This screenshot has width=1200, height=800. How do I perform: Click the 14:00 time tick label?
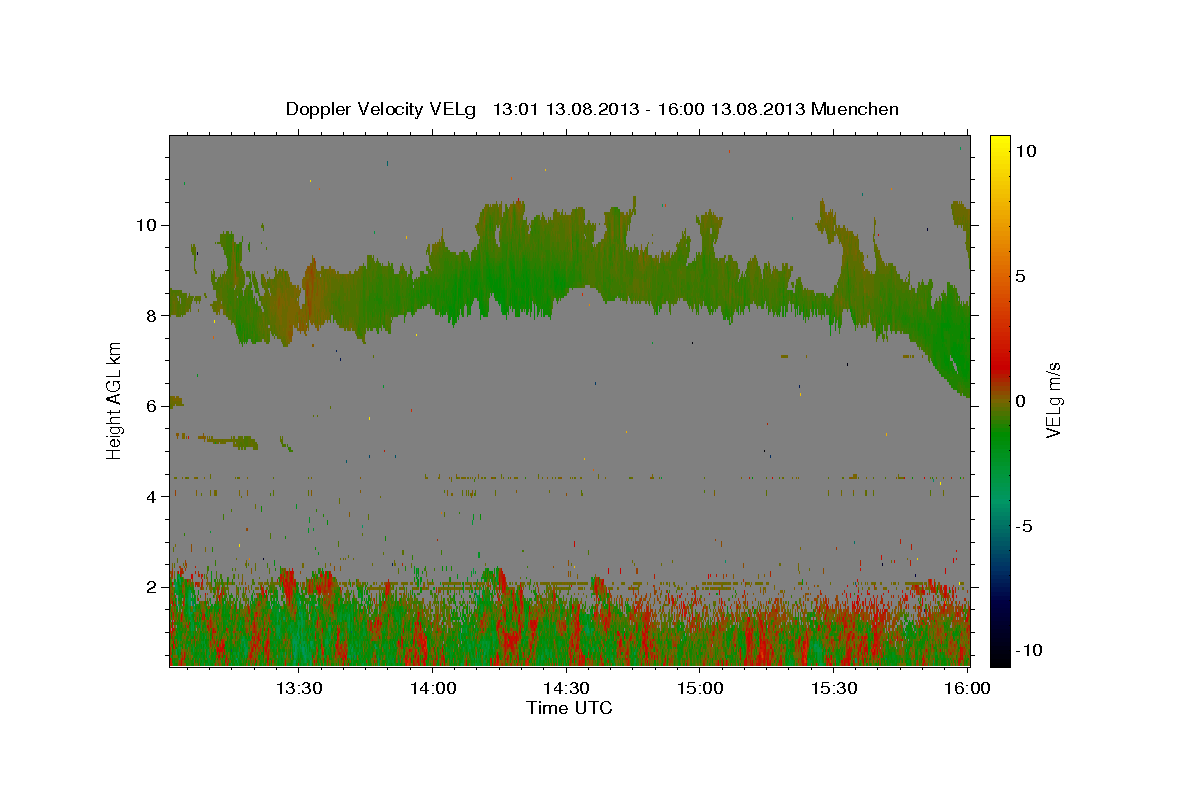point(432,689)
